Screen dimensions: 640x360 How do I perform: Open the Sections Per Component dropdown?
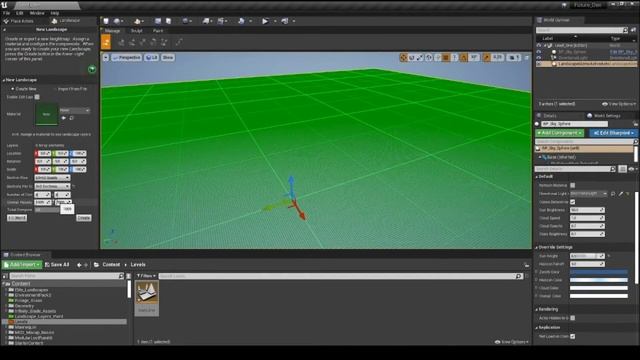click(52, 186)
